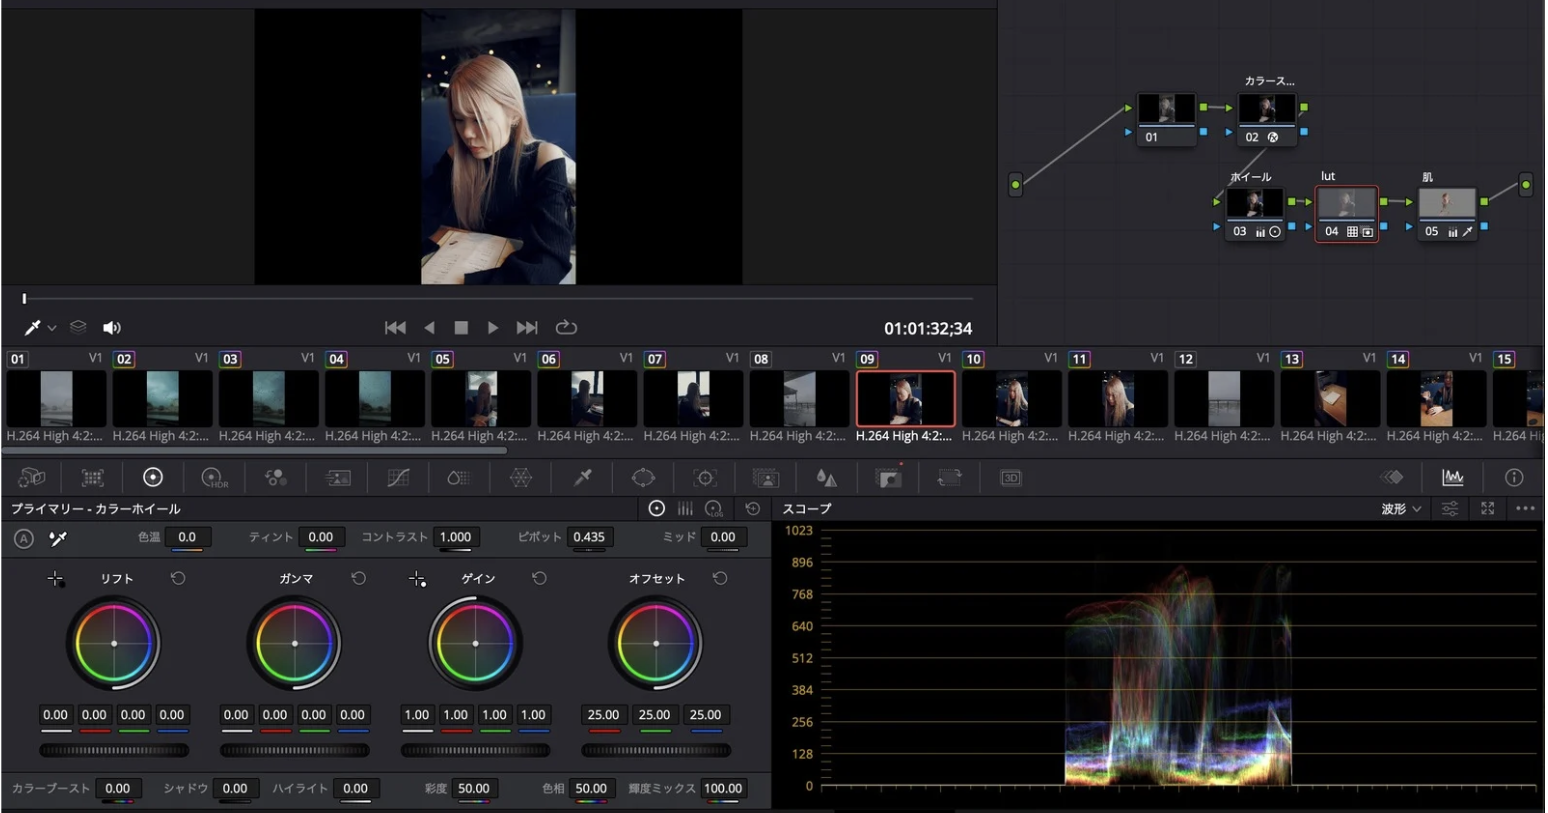Open the scope panel three-dot options menu
Screen dimensions: 1548x813
pos(1524,509)
